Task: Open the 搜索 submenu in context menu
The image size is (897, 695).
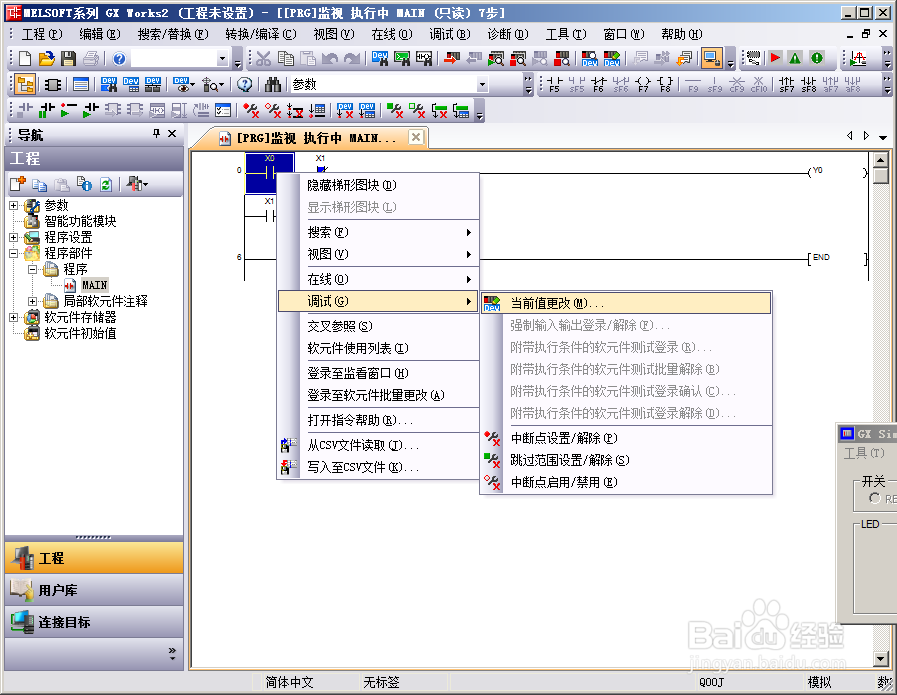Action: click(x=378, y=232)
